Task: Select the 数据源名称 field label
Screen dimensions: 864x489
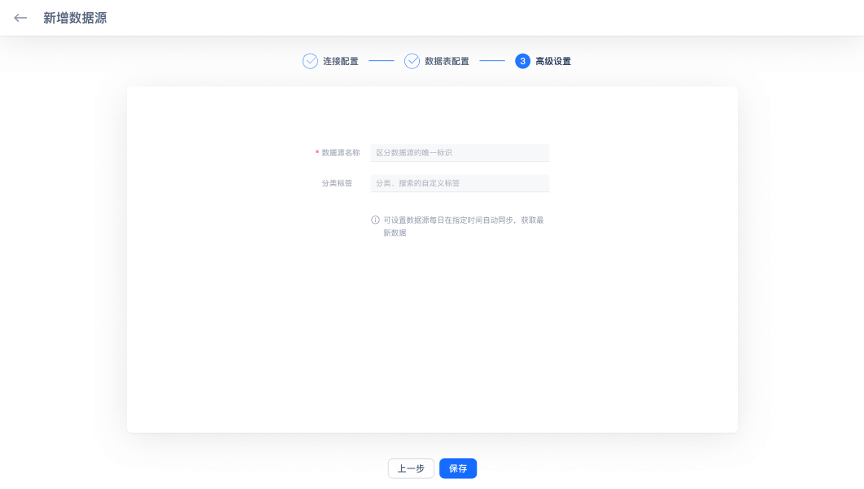Action: [x=341, y=153]
